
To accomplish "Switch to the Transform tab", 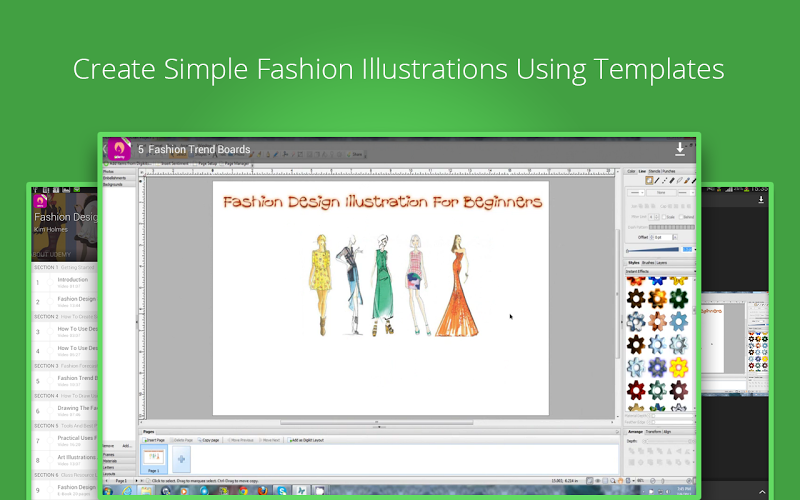I will (654, 432).
